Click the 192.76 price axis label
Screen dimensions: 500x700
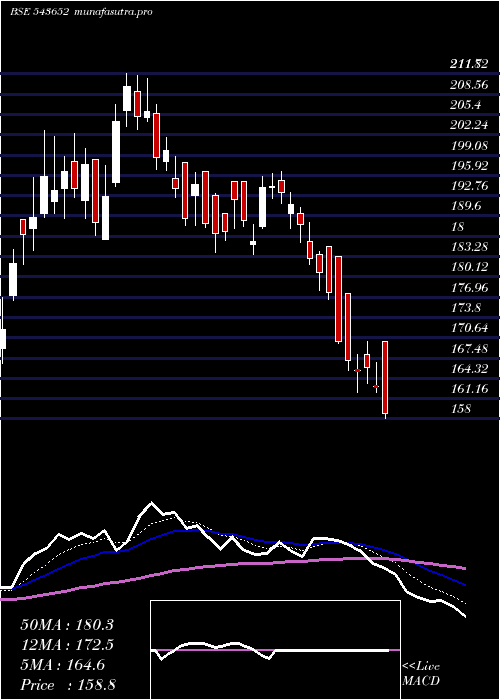pyautogui.click(x=469, y=186)
